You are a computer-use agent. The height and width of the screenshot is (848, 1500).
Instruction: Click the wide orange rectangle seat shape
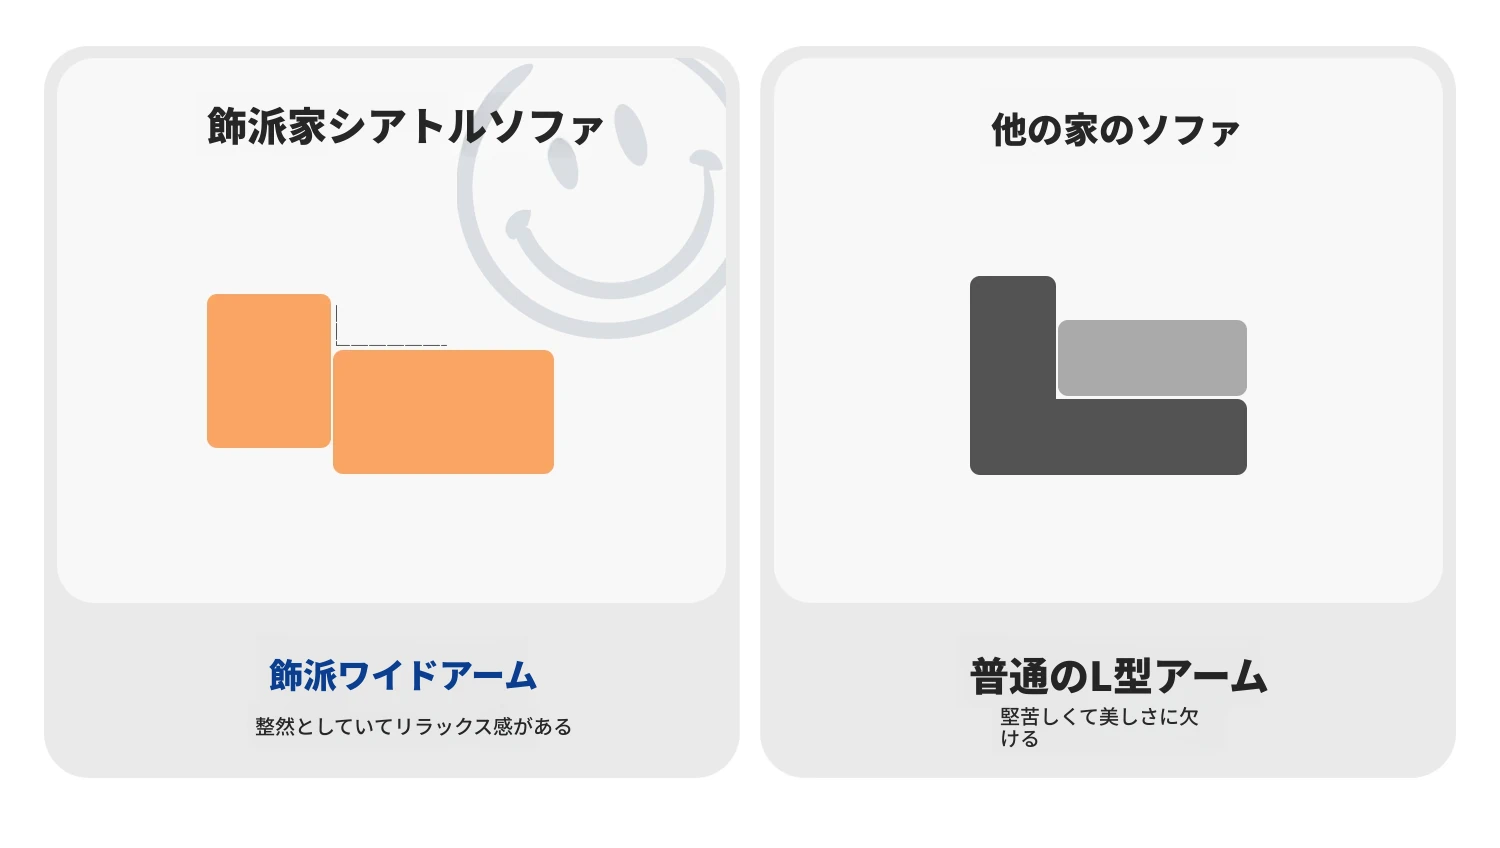point(443,412)
